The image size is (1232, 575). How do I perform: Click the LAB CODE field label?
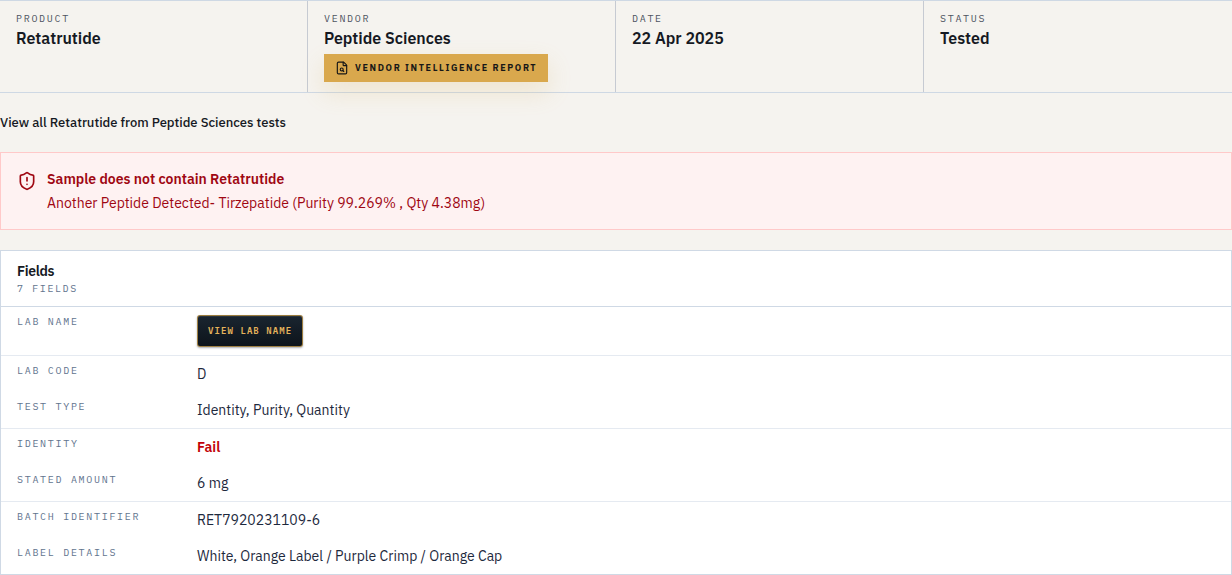pyautogui.click(x=47, y=371)
